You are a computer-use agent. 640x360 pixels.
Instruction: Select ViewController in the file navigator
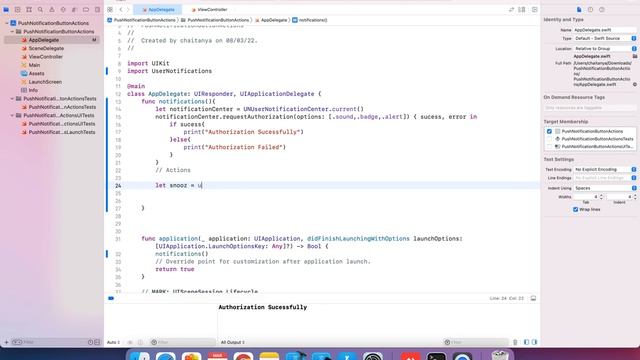46,57
